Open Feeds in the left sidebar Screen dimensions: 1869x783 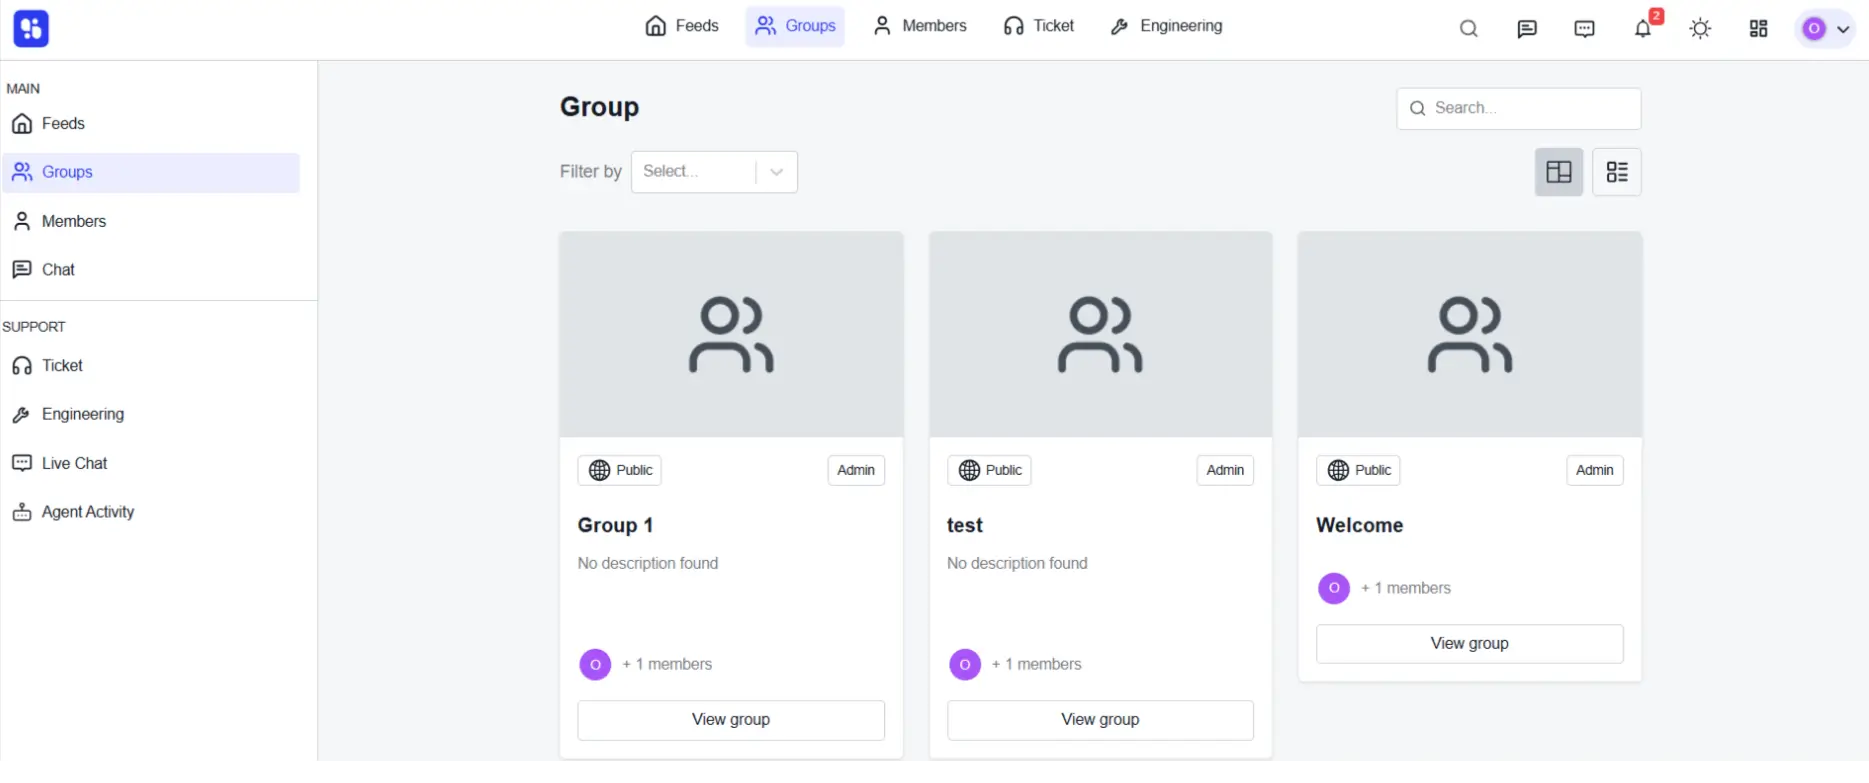pos(151,124)
